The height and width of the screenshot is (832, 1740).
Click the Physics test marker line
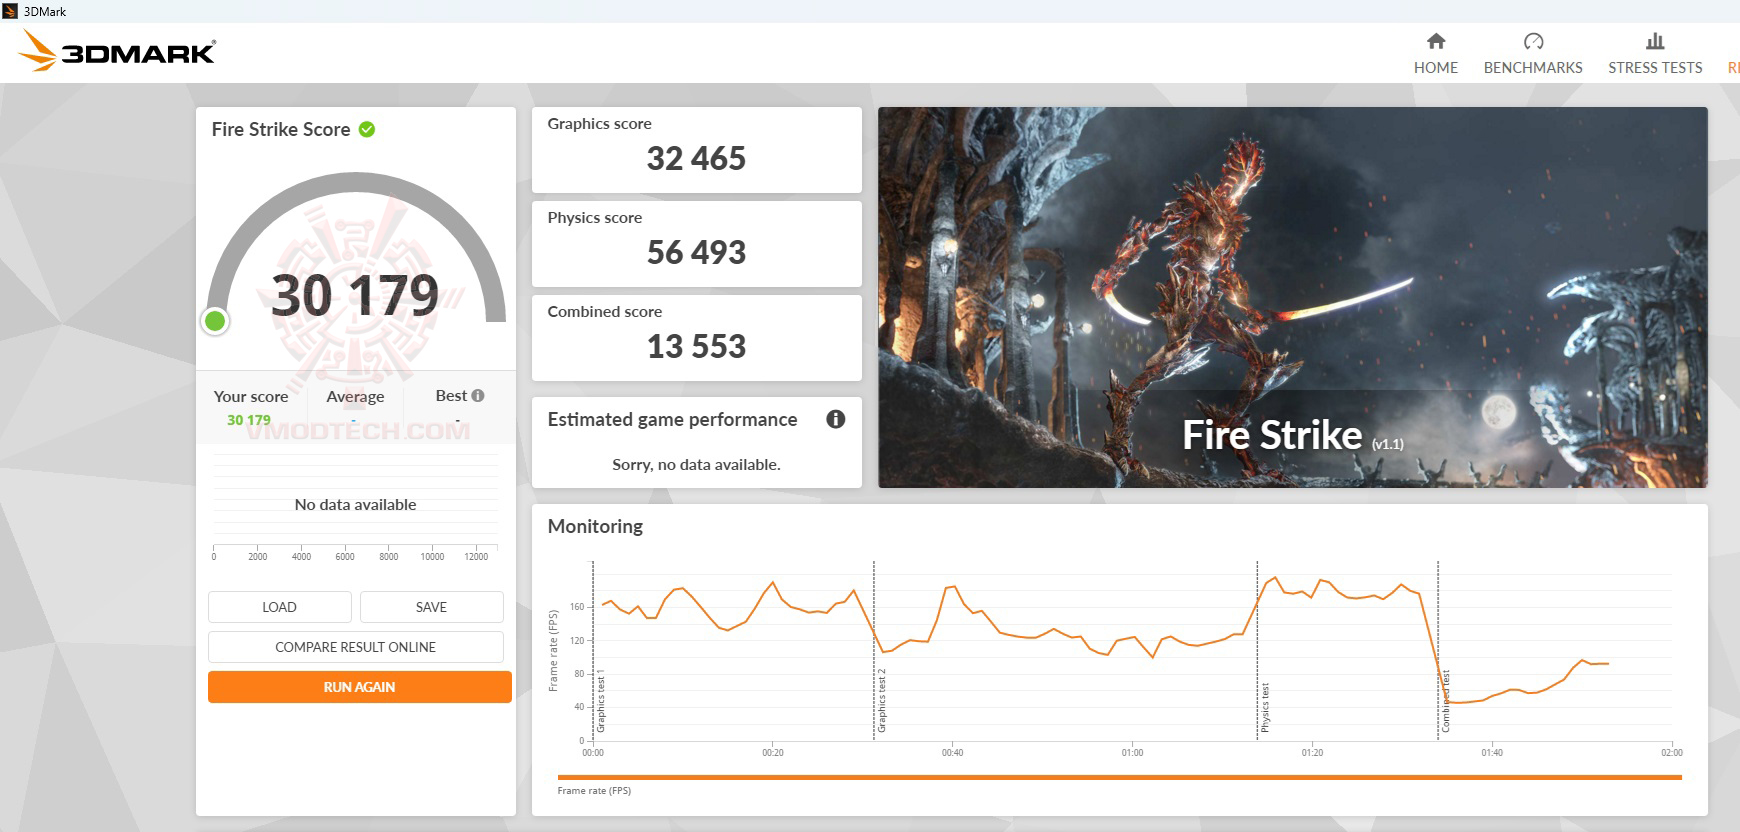[x=1257, y=650]
